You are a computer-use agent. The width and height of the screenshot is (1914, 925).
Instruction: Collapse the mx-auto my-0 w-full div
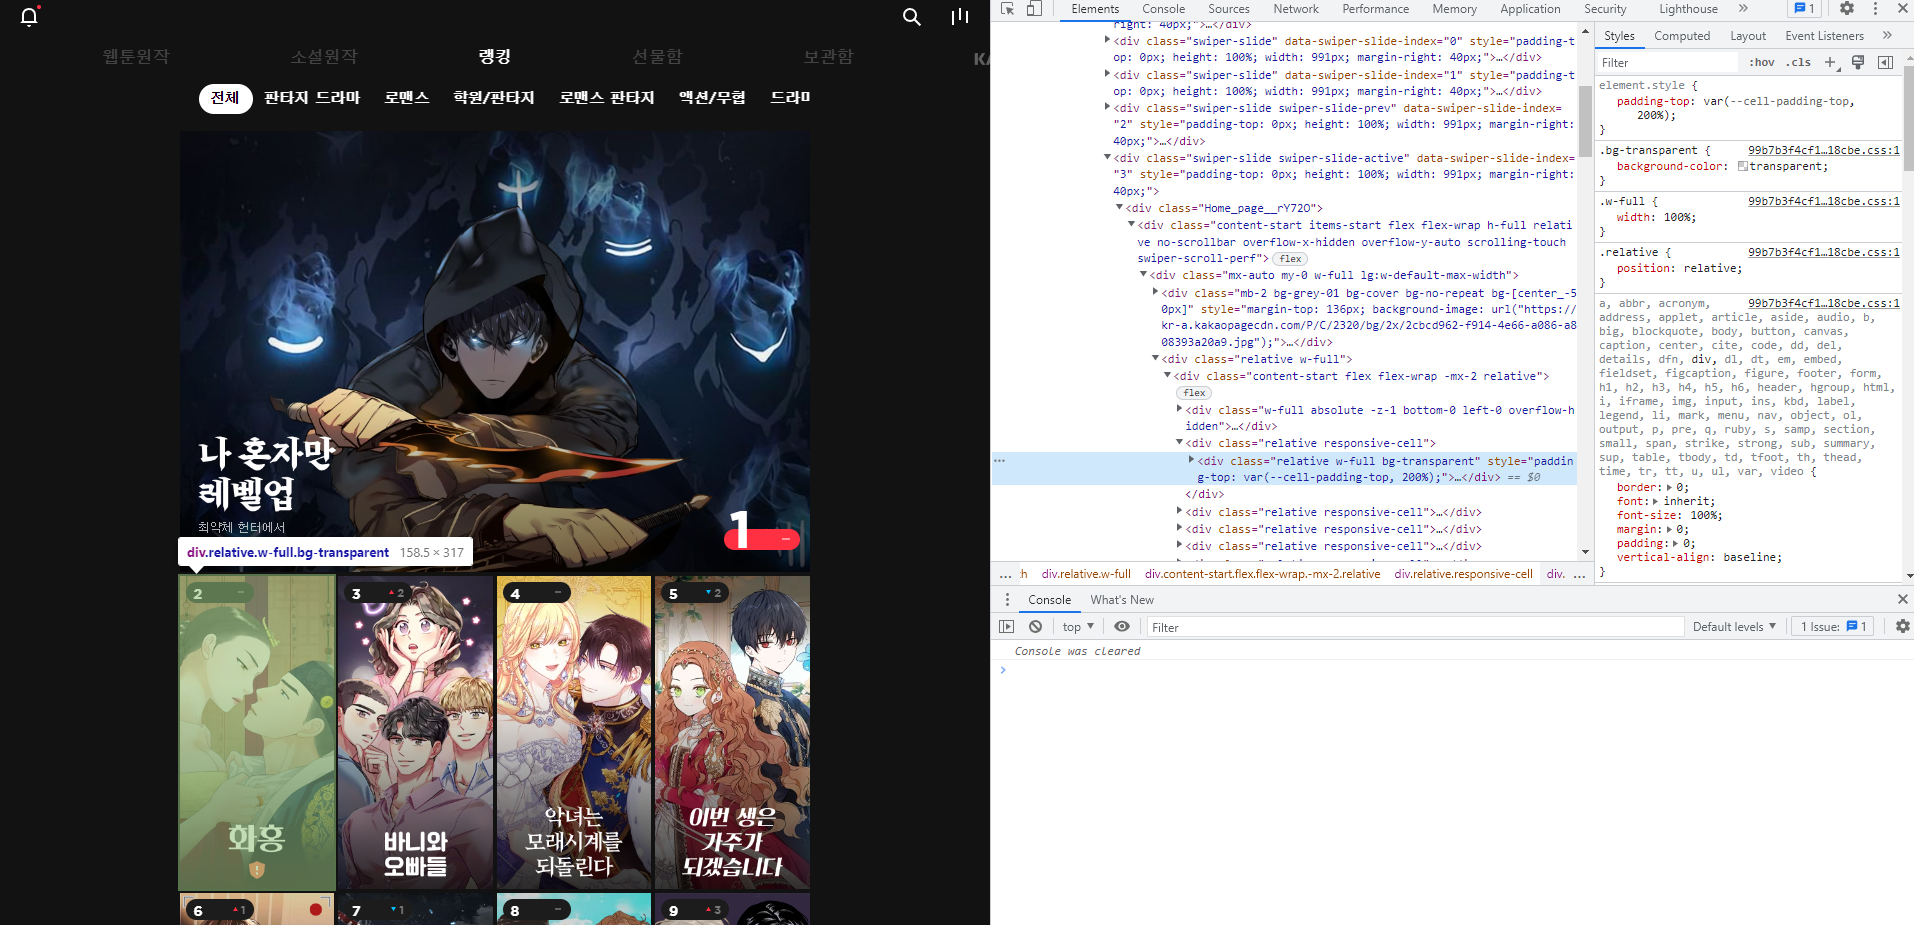[x=1143, y=274]
